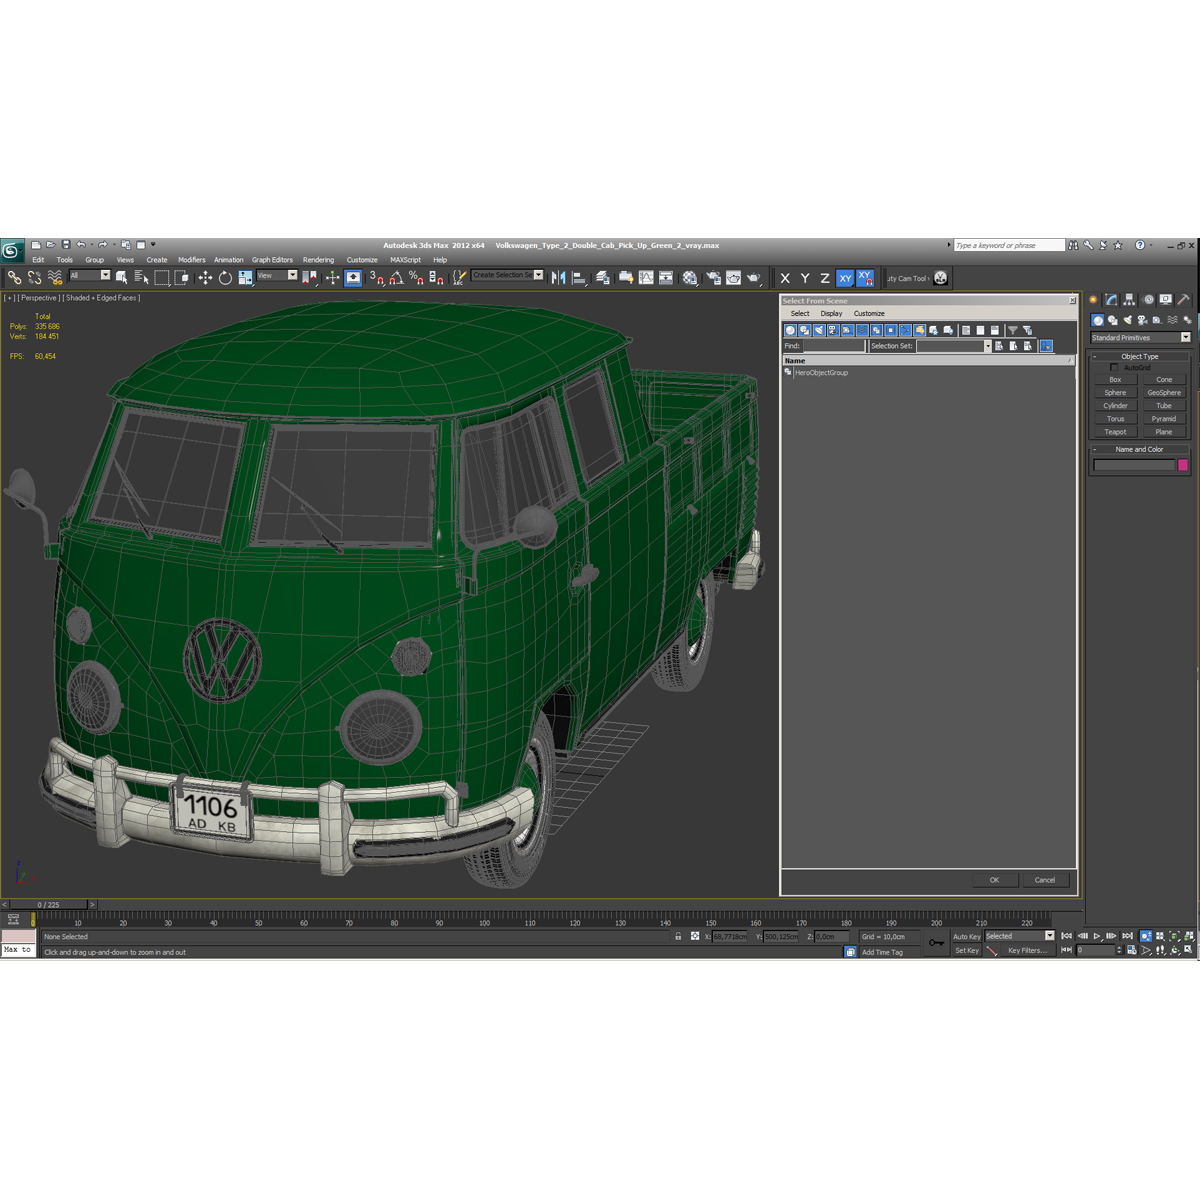This screenshot has width=1200, height=1200.
Task: Open the Motion panel tab
Action: [x=1148, y=299]
